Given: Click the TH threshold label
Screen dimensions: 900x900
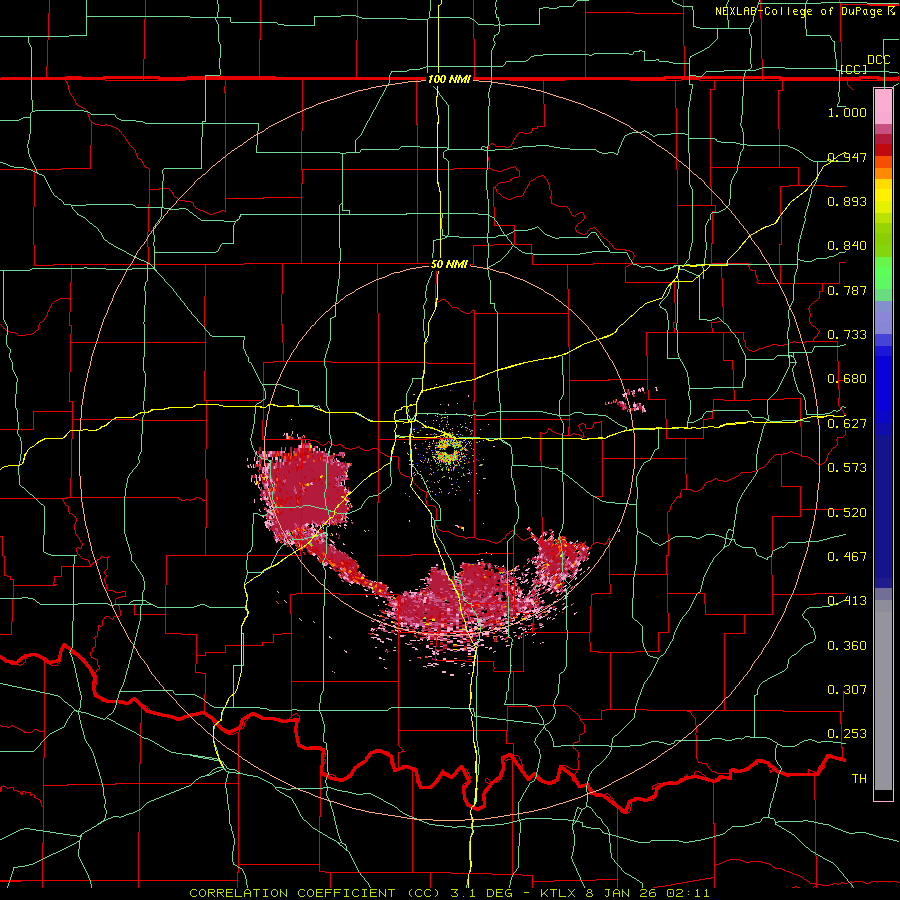Looking at the screenshot, I should pos(859,779).
